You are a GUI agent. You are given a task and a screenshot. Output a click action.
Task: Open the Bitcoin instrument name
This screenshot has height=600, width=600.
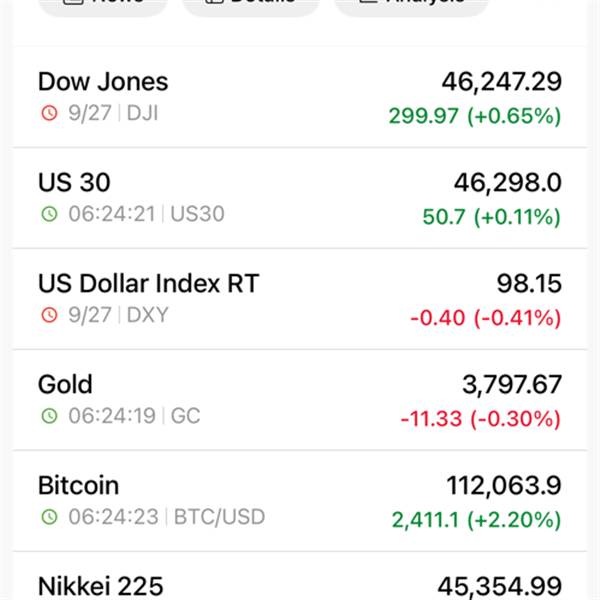point(78,486)
